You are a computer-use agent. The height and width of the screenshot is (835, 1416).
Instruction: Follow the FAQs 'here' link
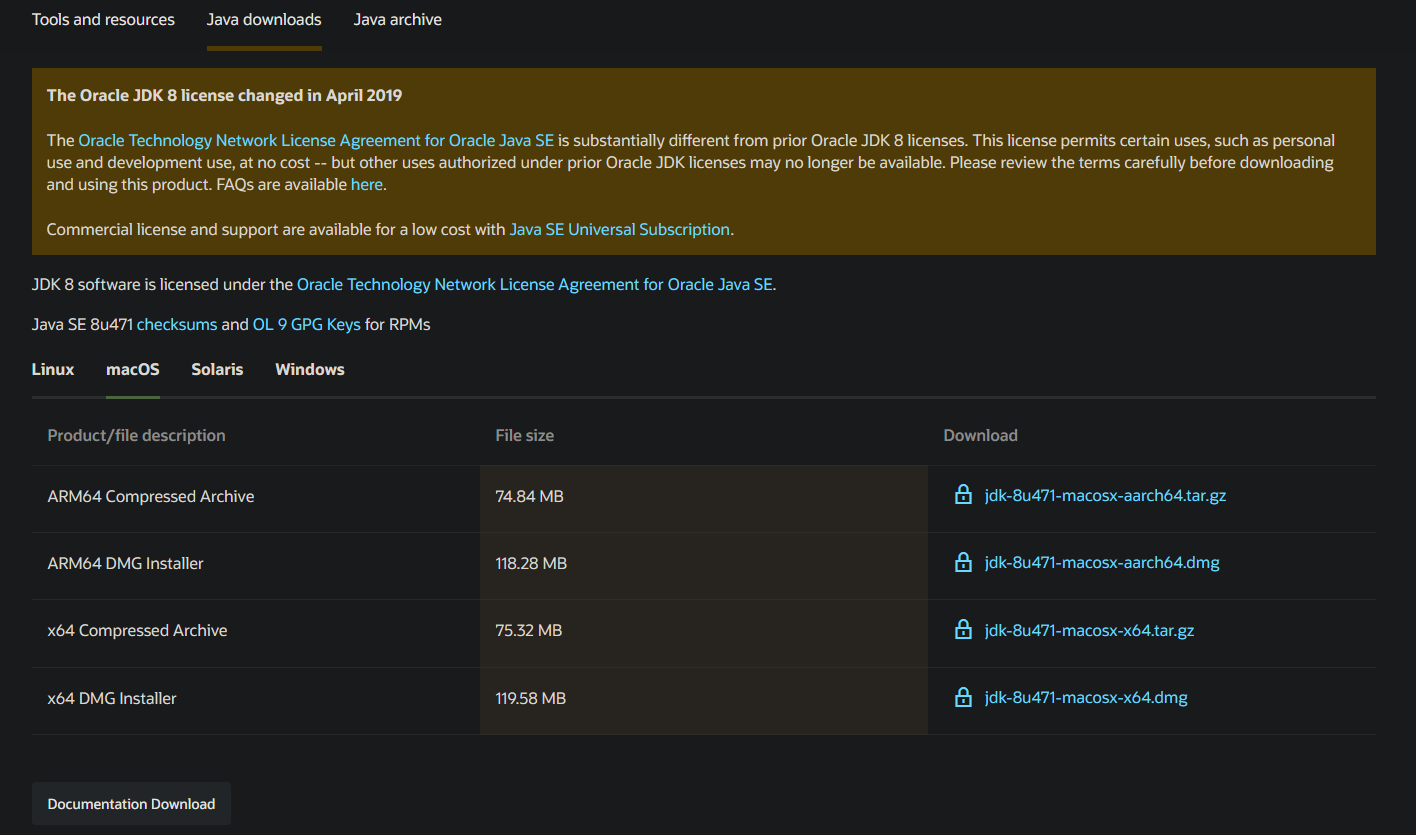coord(367,185)
